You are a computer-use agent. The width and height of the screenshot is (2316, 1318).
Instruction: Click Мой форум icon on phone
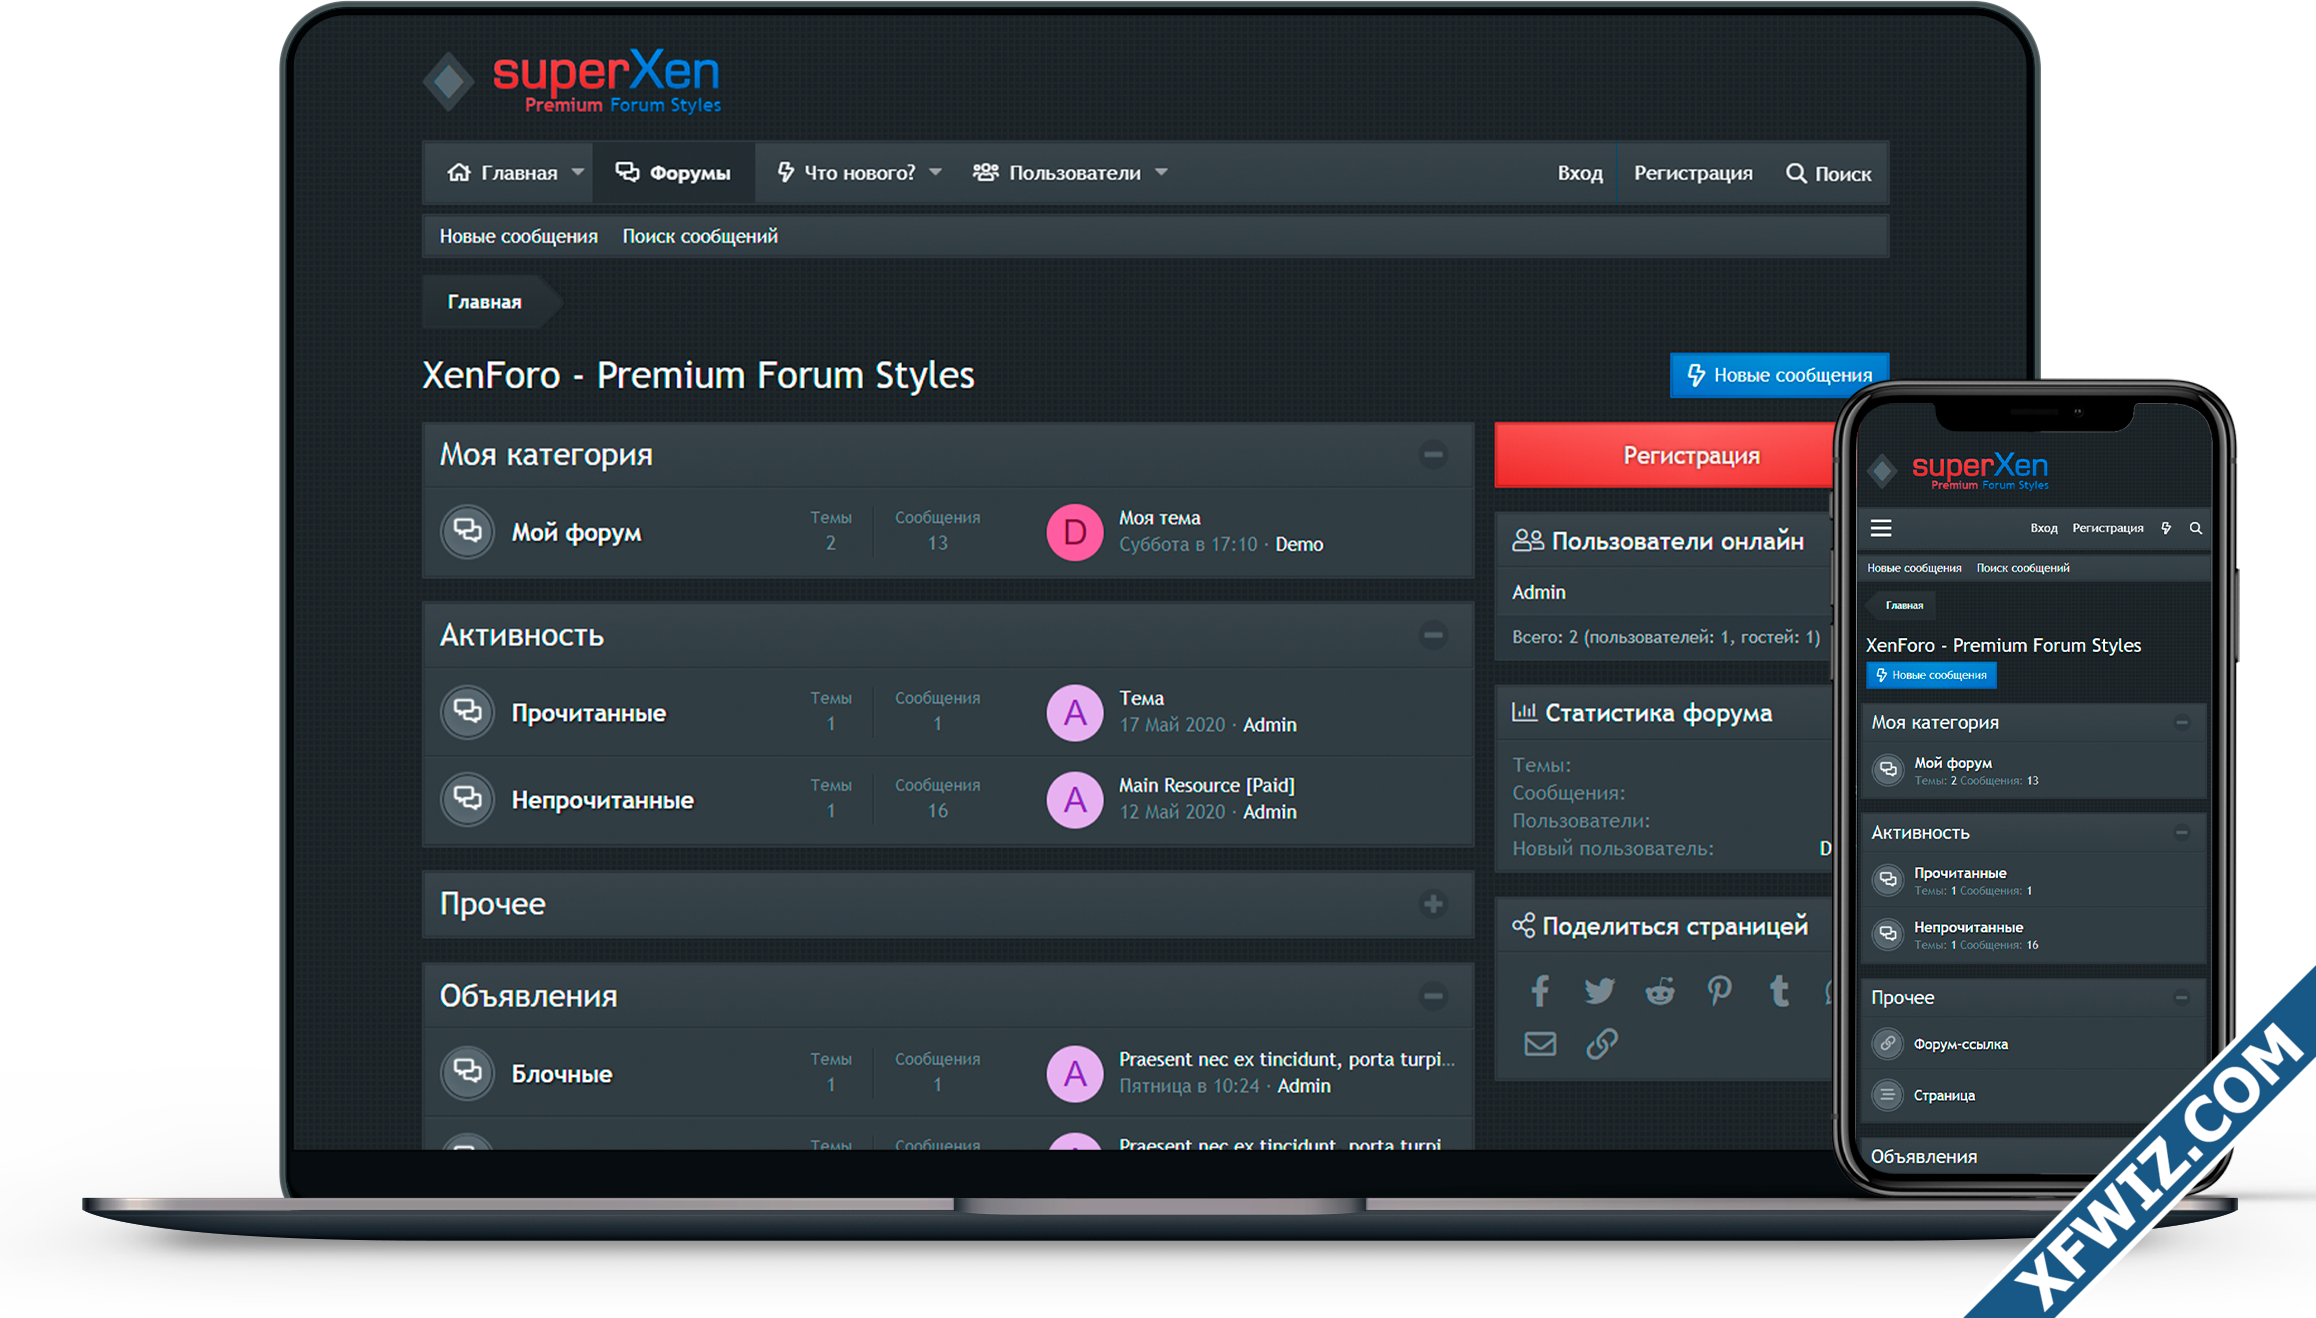point(1887,770)
